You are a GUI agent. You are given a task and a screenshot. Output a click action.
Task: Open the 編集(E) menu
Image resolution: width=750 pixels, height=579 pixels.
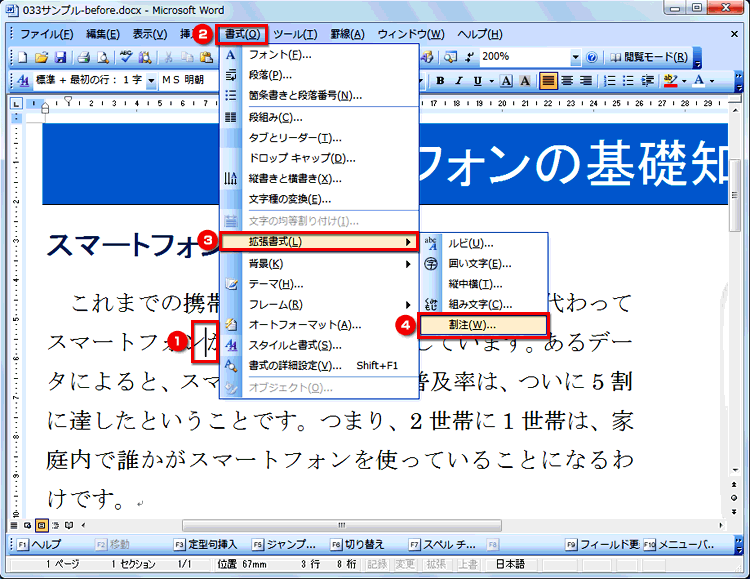tap(102, 34)
